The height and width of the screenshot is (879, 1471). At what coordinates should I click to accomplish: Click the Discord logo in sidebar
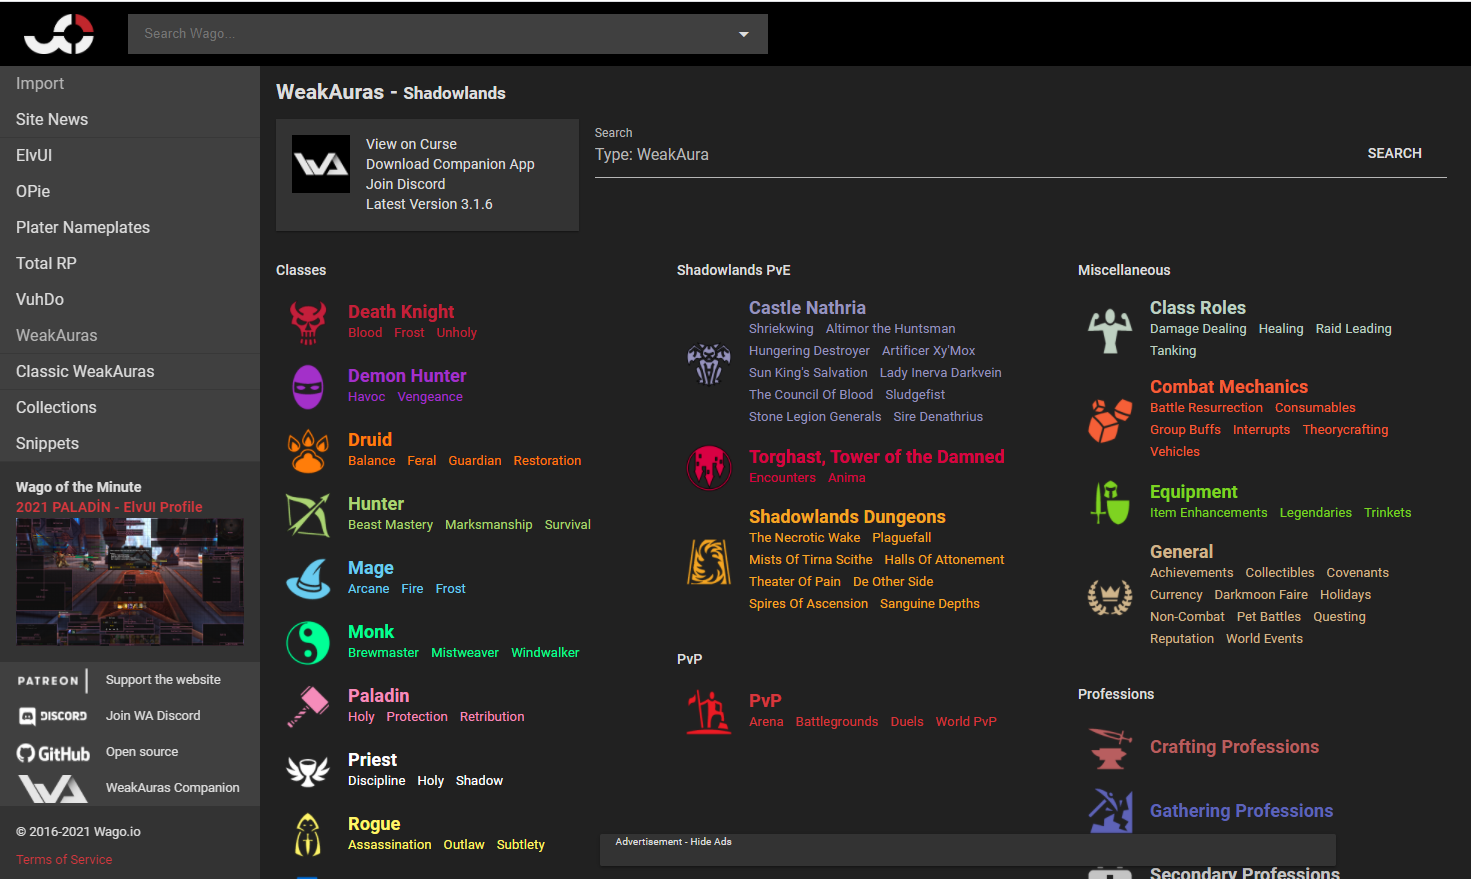[x=53, y=716]
